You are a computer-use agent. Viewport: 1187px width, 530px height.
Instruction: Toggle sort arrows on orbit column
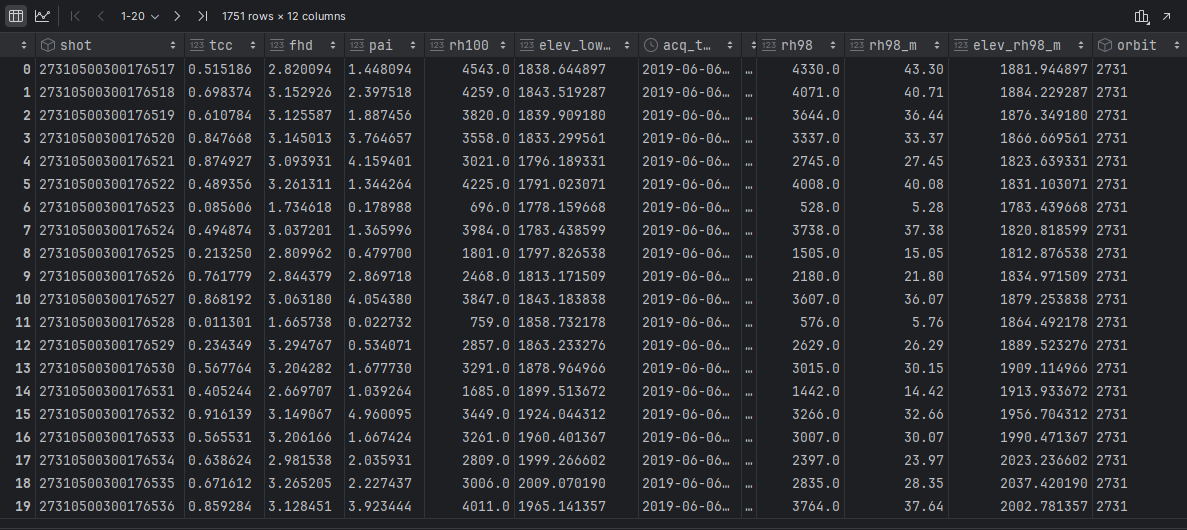click(x=1175, y=45)
